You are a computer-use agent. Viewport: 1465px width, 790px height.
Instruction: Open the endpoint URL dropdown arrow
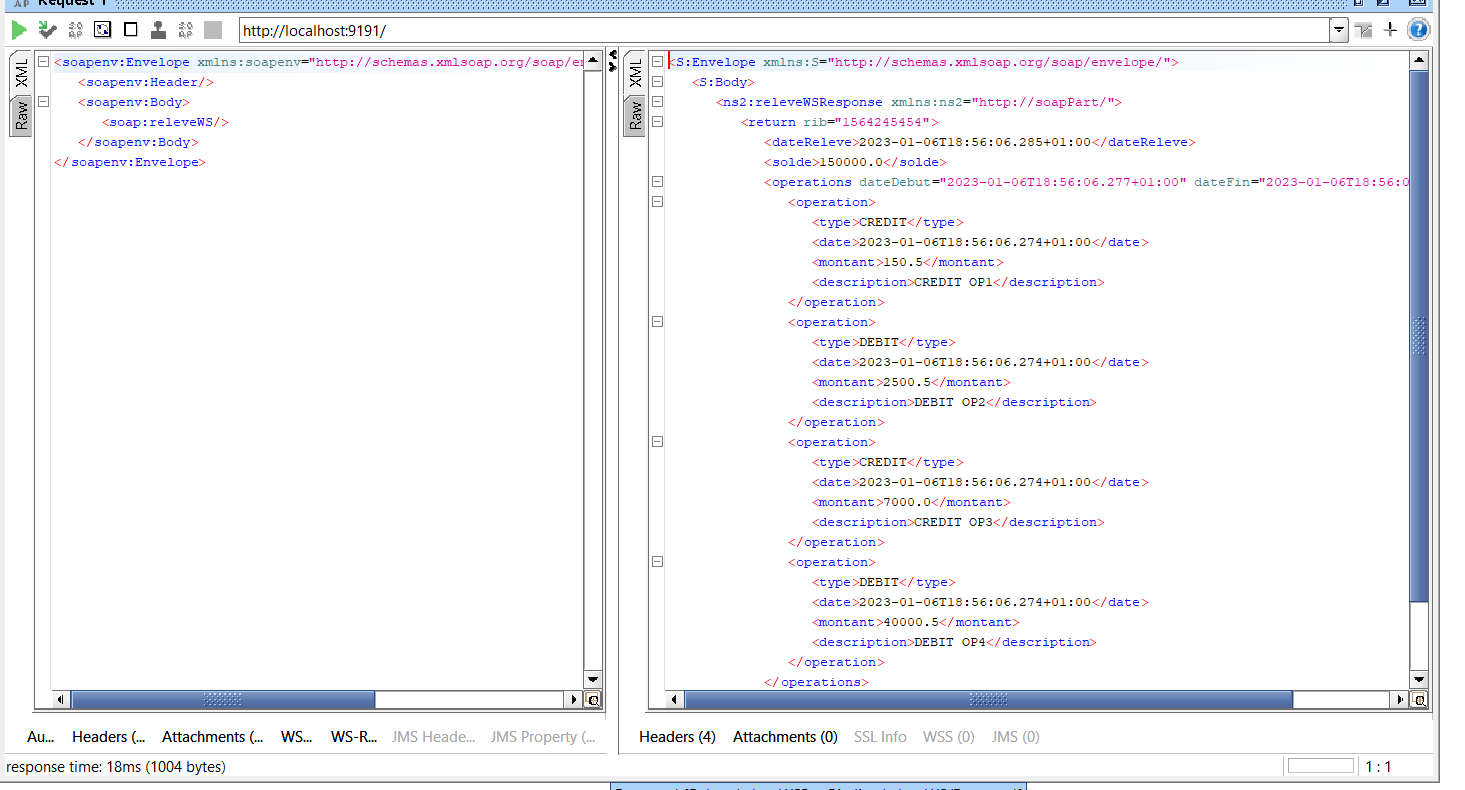coord(1339,31)
